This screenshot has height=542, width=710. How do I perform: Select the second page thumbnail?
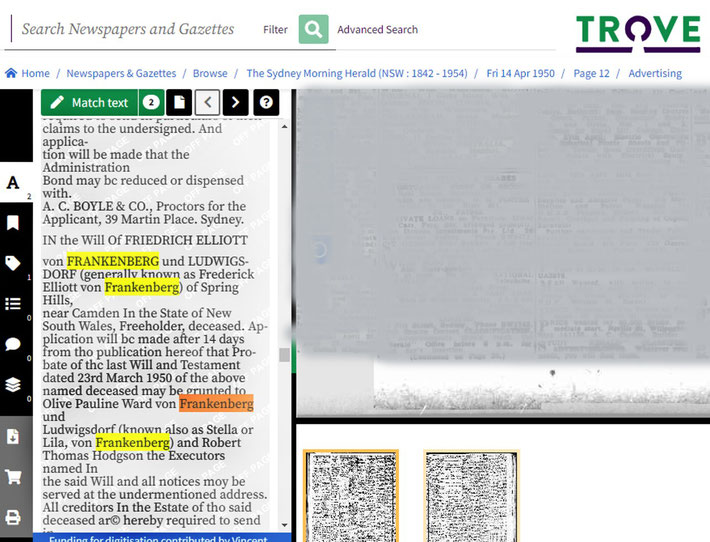click(x=471, y=496)
